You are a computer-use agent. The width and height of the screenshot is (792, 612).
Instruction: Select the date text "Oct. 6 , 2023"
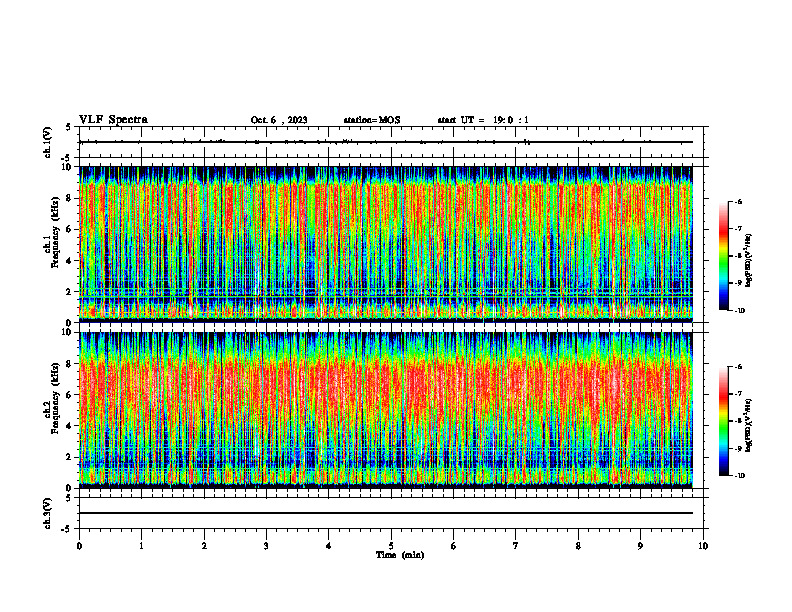(x=279, y=120)
